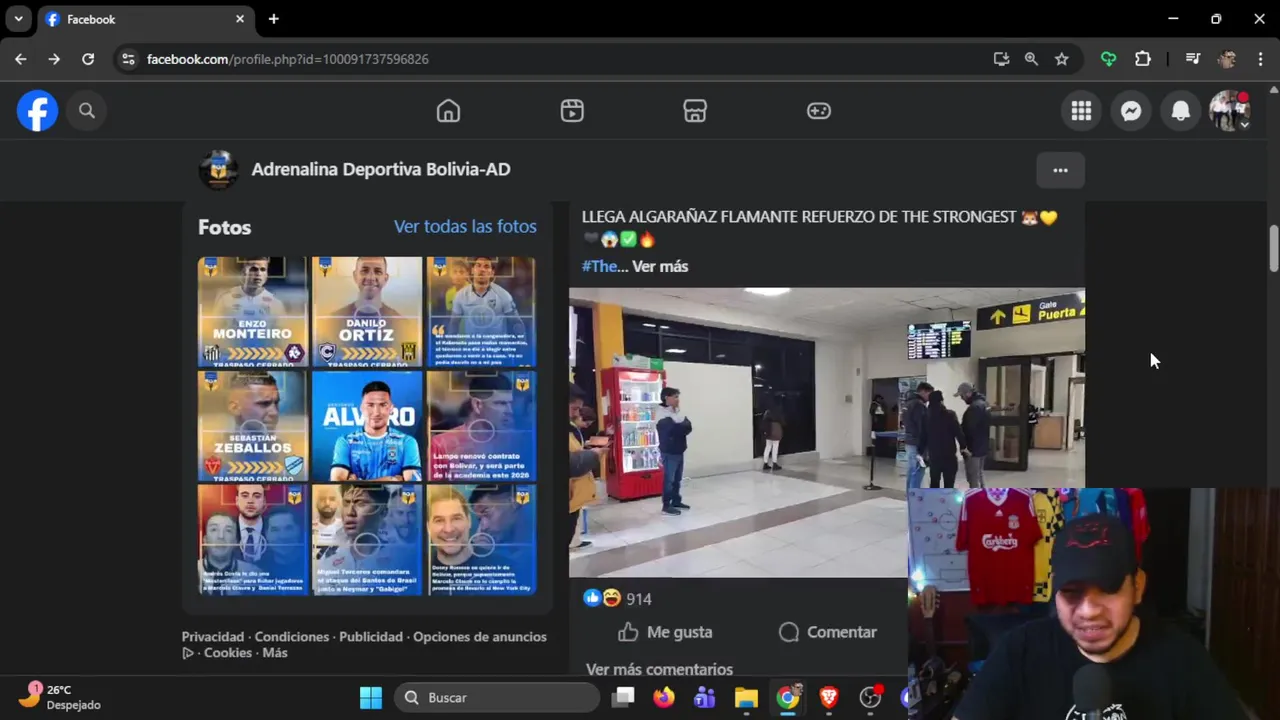Open Brave browser from taskbar
Screen dimensions: 1280x720
pos(829,698)
